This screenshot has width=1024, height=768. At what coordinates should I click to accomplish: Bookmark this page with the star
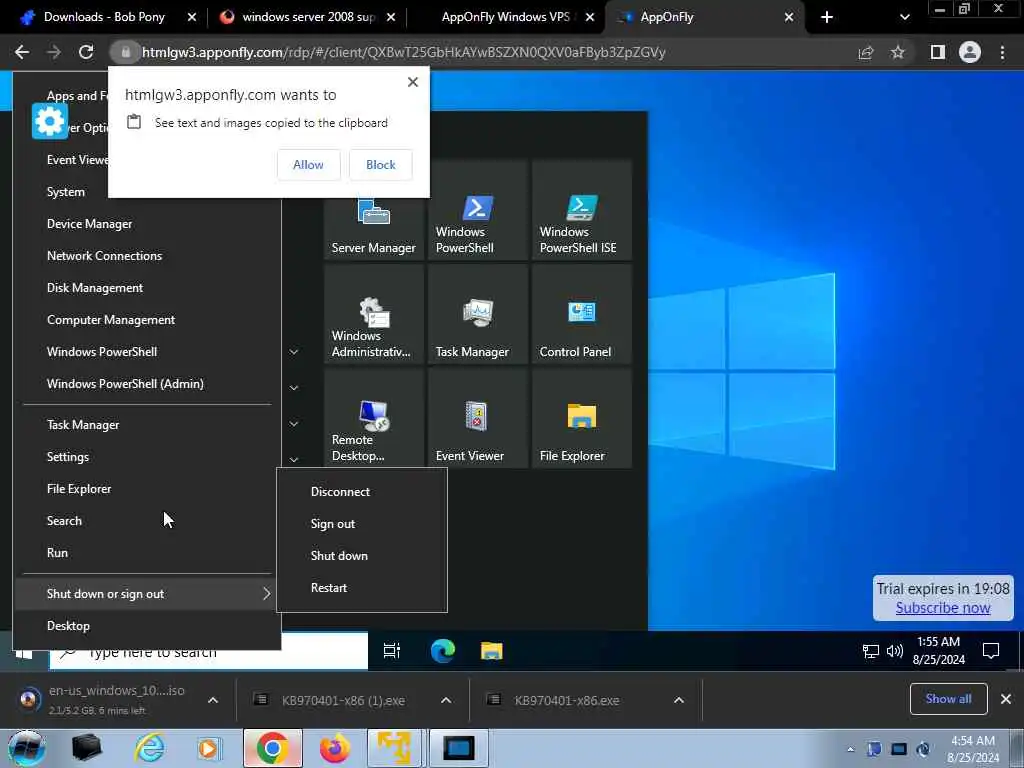[898, 52]
